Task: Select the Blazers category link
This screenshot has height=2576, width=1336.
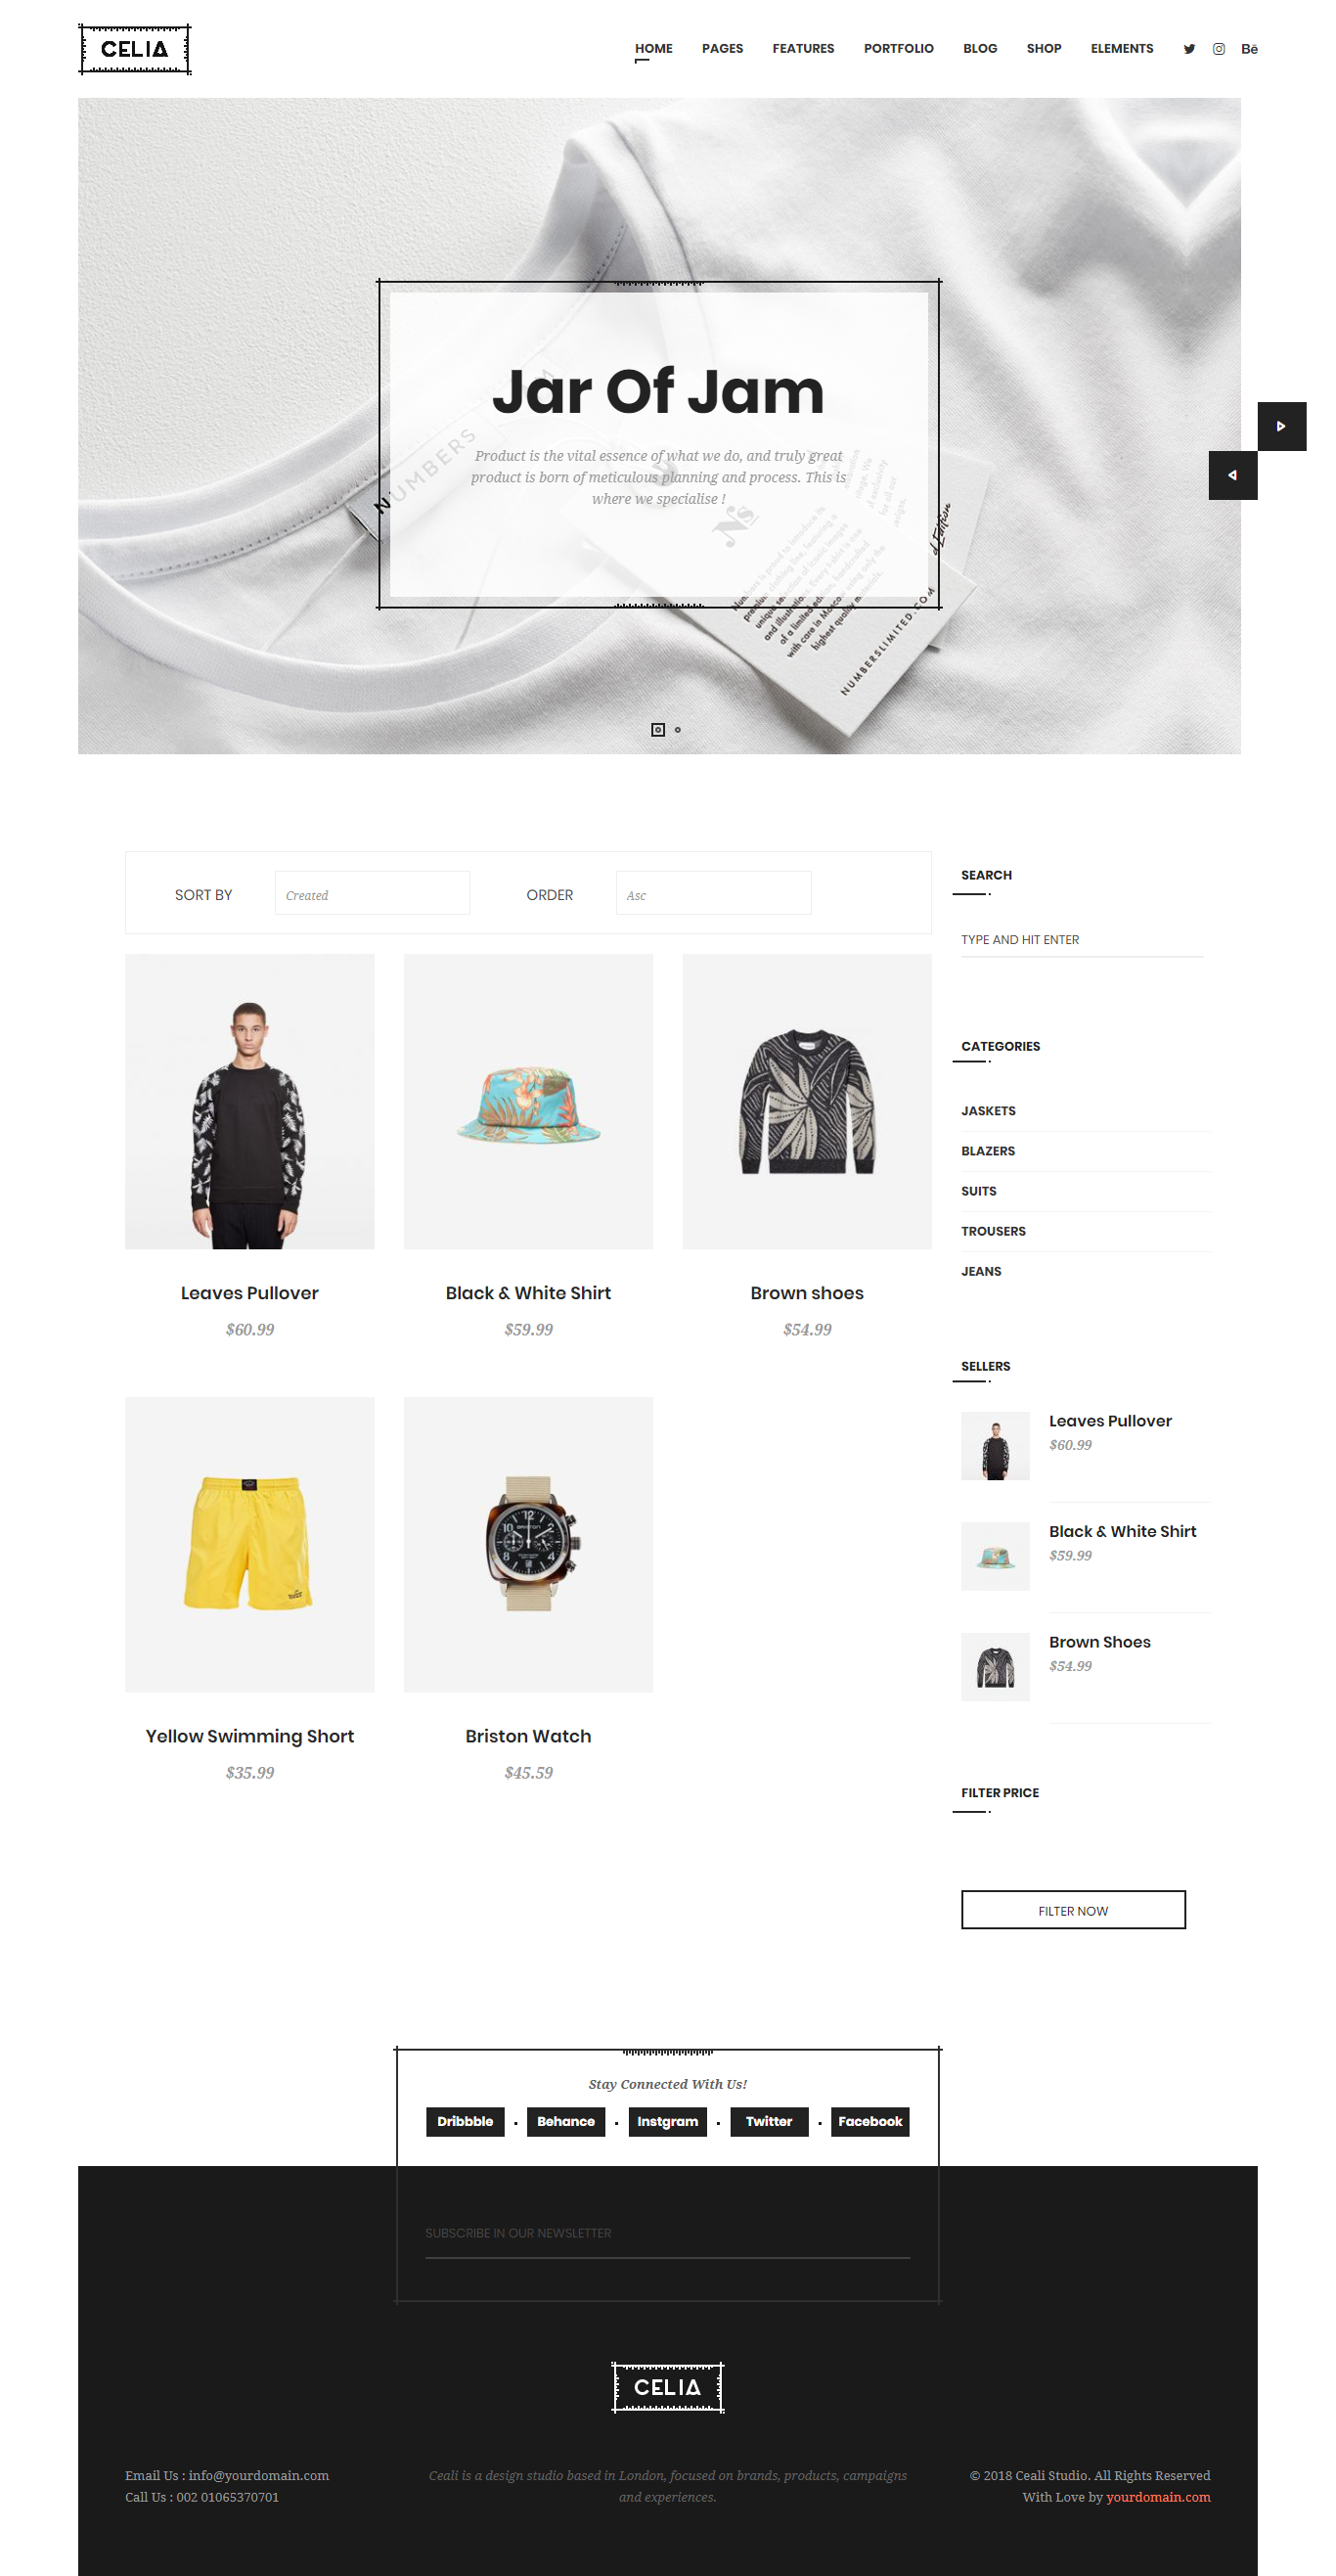Action: click(x=988, y=1151)
